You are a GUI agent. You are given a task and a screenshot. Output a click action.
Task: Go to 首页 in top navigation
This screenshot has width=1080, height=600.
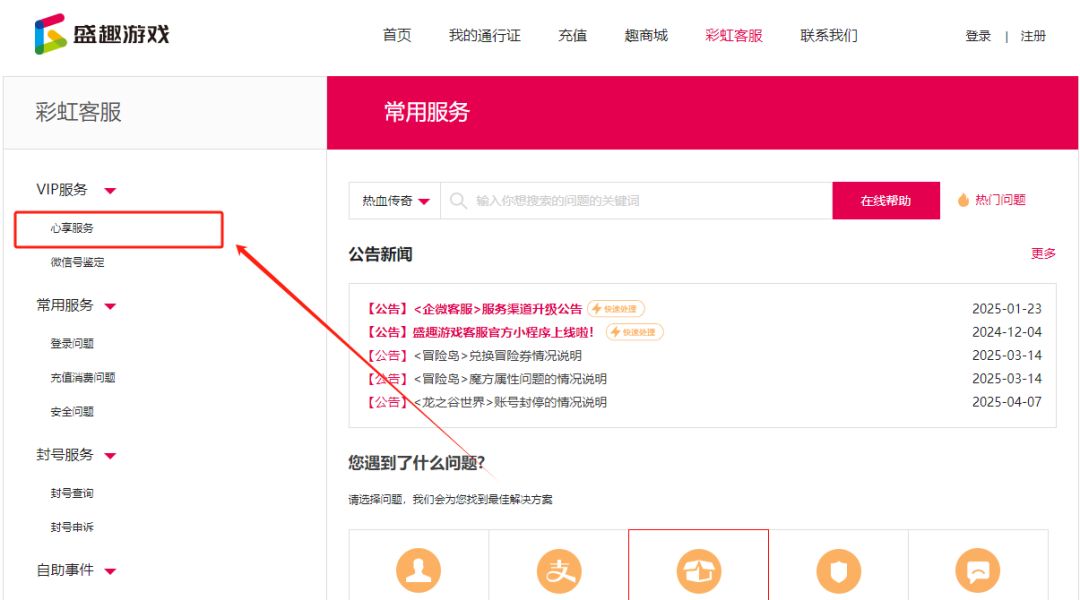coord(397,35)
